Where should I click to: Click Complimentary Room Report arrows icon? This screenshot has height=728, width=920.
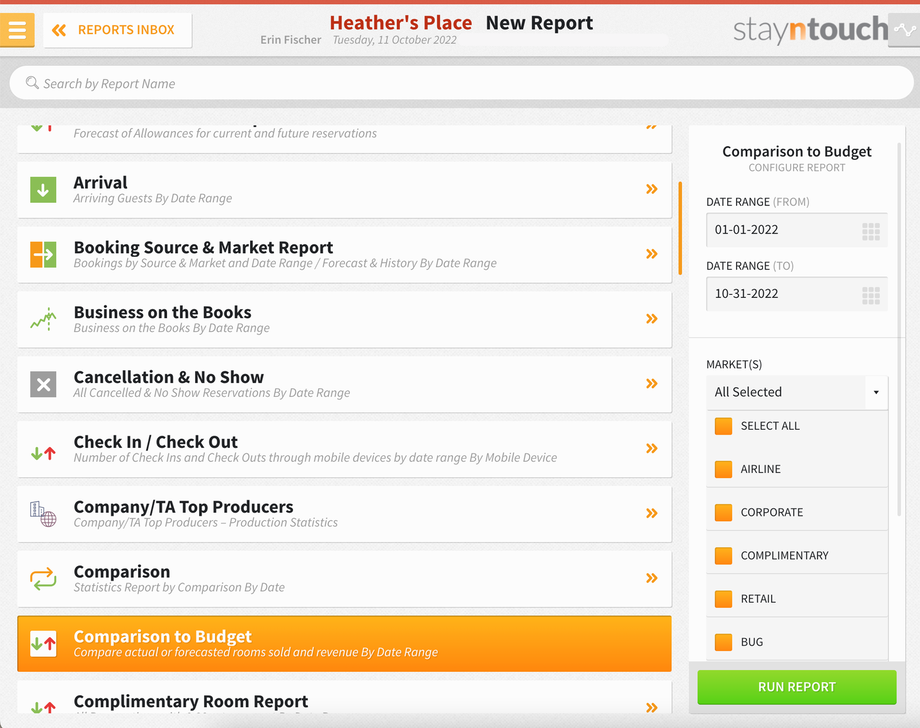pos(43,707)
